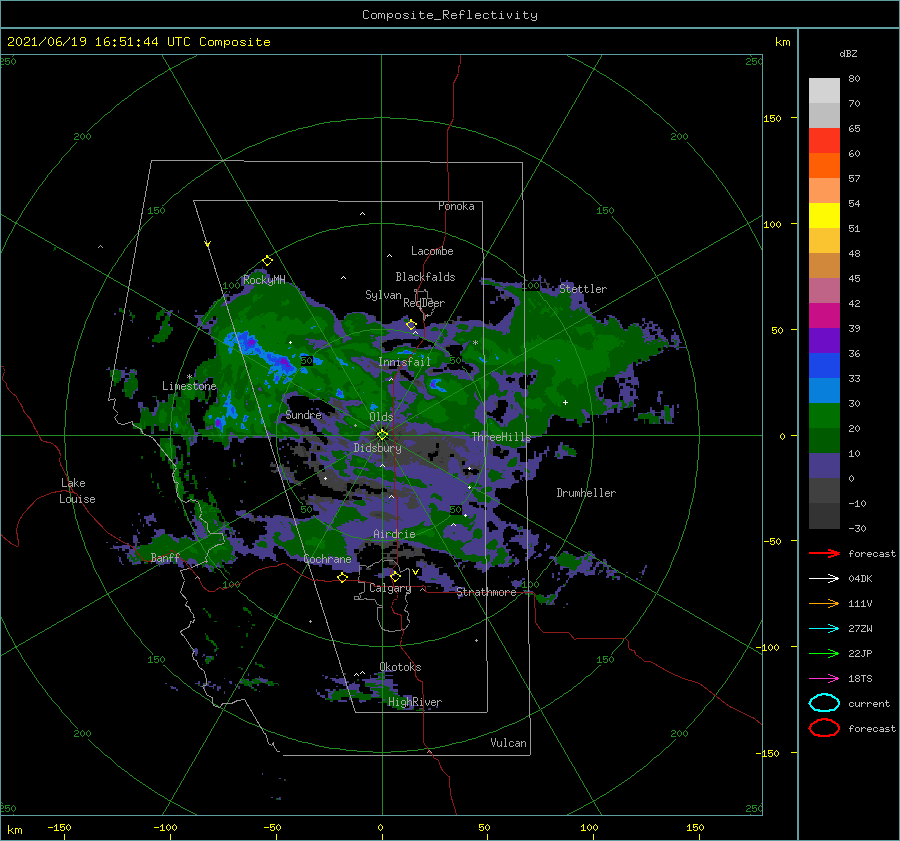Click the Strathmore city label
The image size is (900, 841).
pyautogui.click(x=486, y=592)
